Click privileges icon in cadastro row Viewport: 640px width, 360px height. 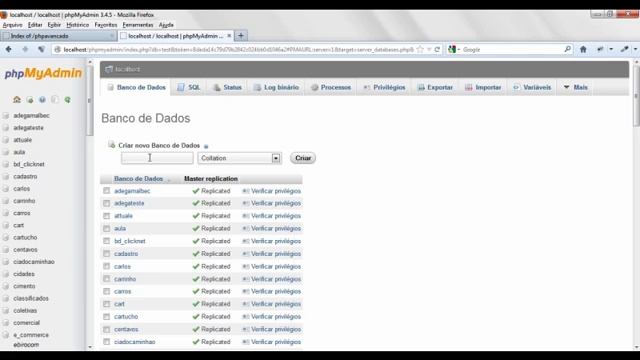[x=246, y=254]
